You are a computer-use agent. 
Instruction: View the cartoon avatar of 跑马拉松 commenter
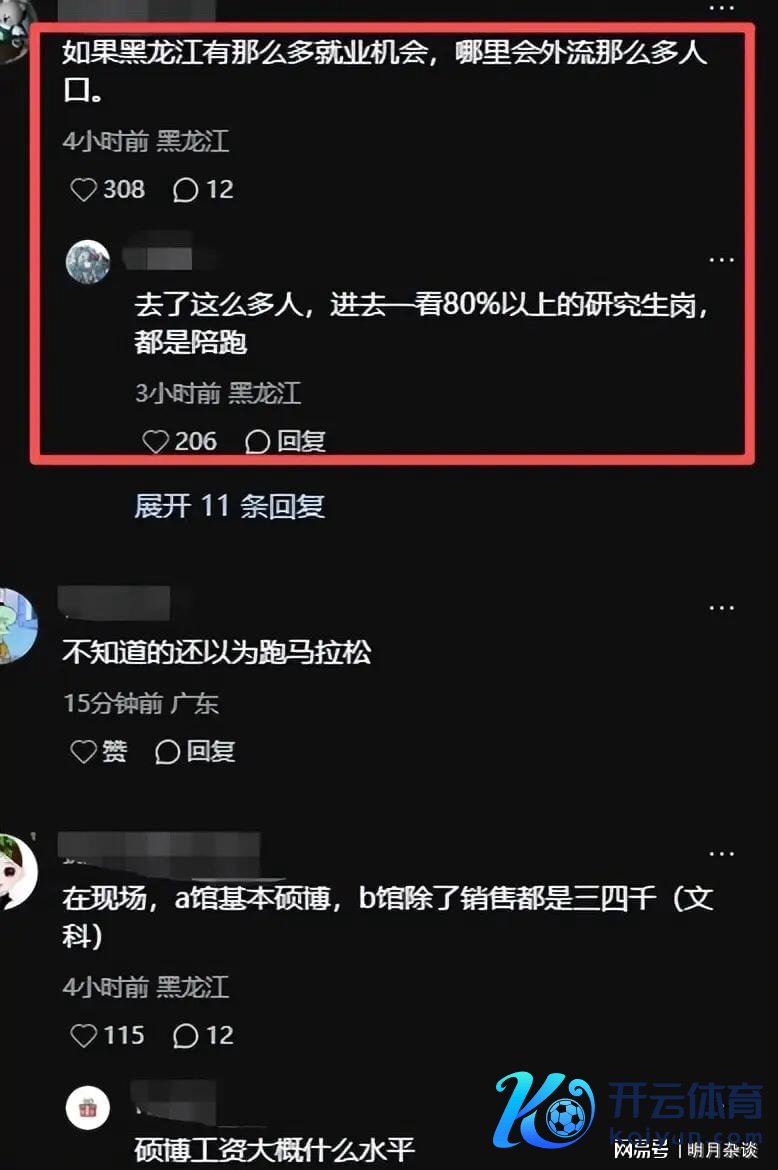click(16, 625)
